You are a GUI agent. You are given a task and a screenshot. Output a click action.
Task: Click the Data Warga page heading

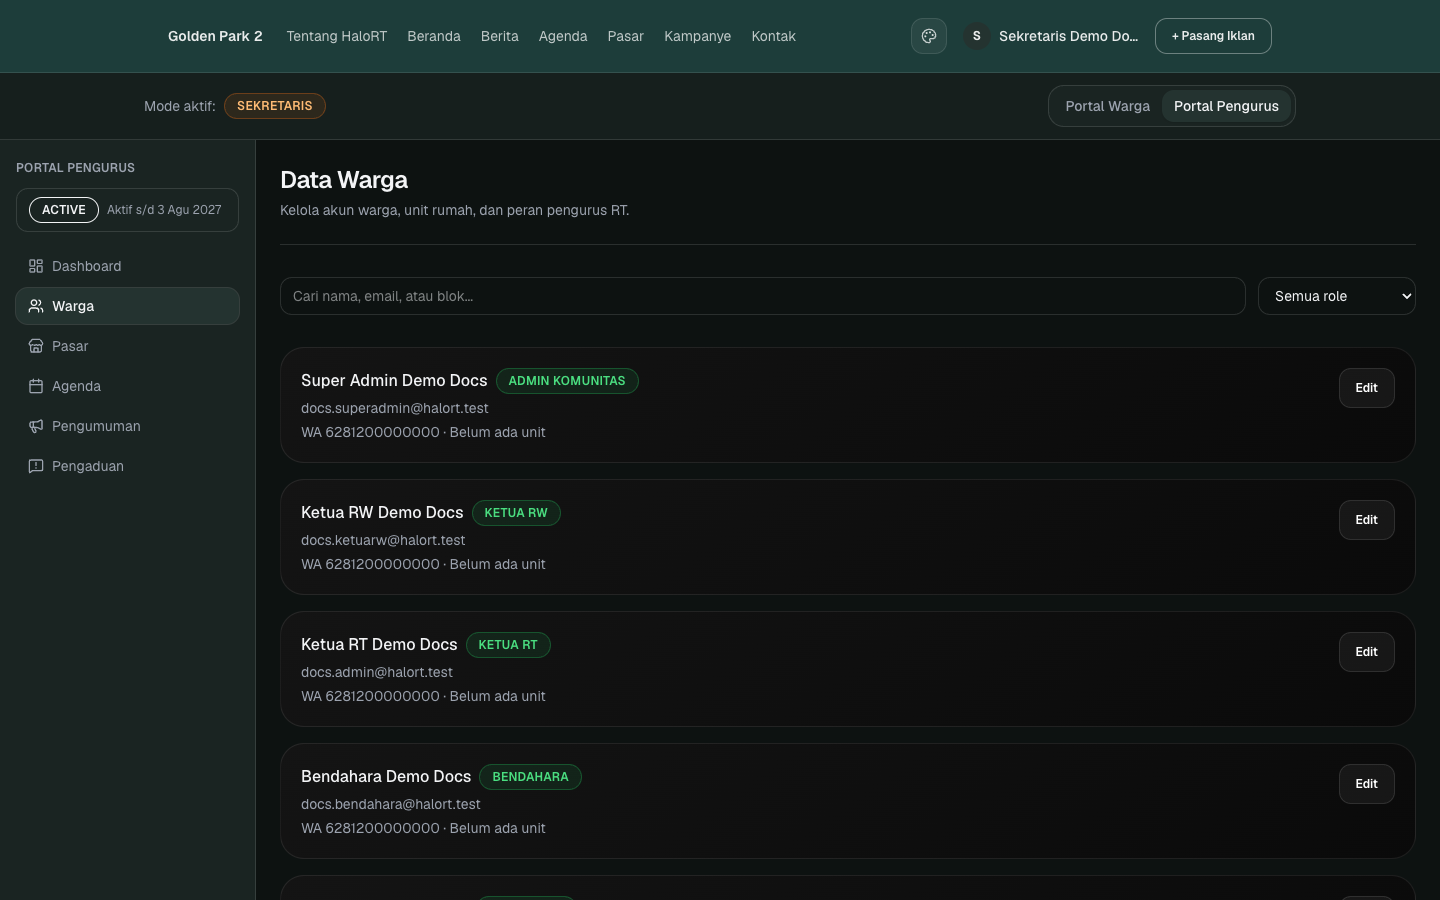(x=344, y=180)
